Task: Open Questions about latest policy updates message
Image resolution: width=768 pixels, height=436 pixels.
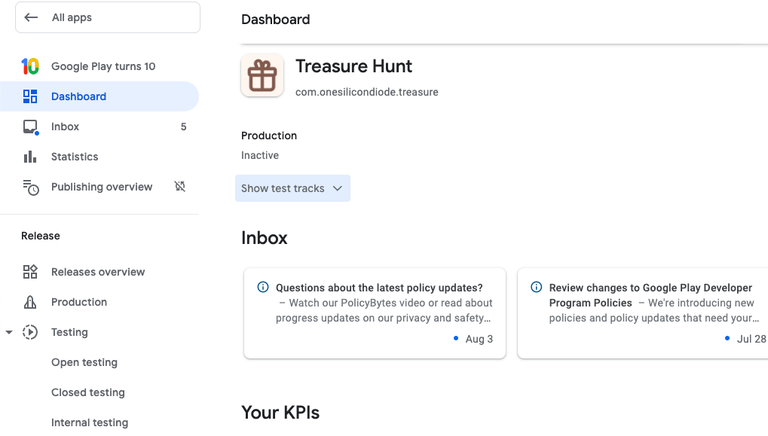Action: 375,313
